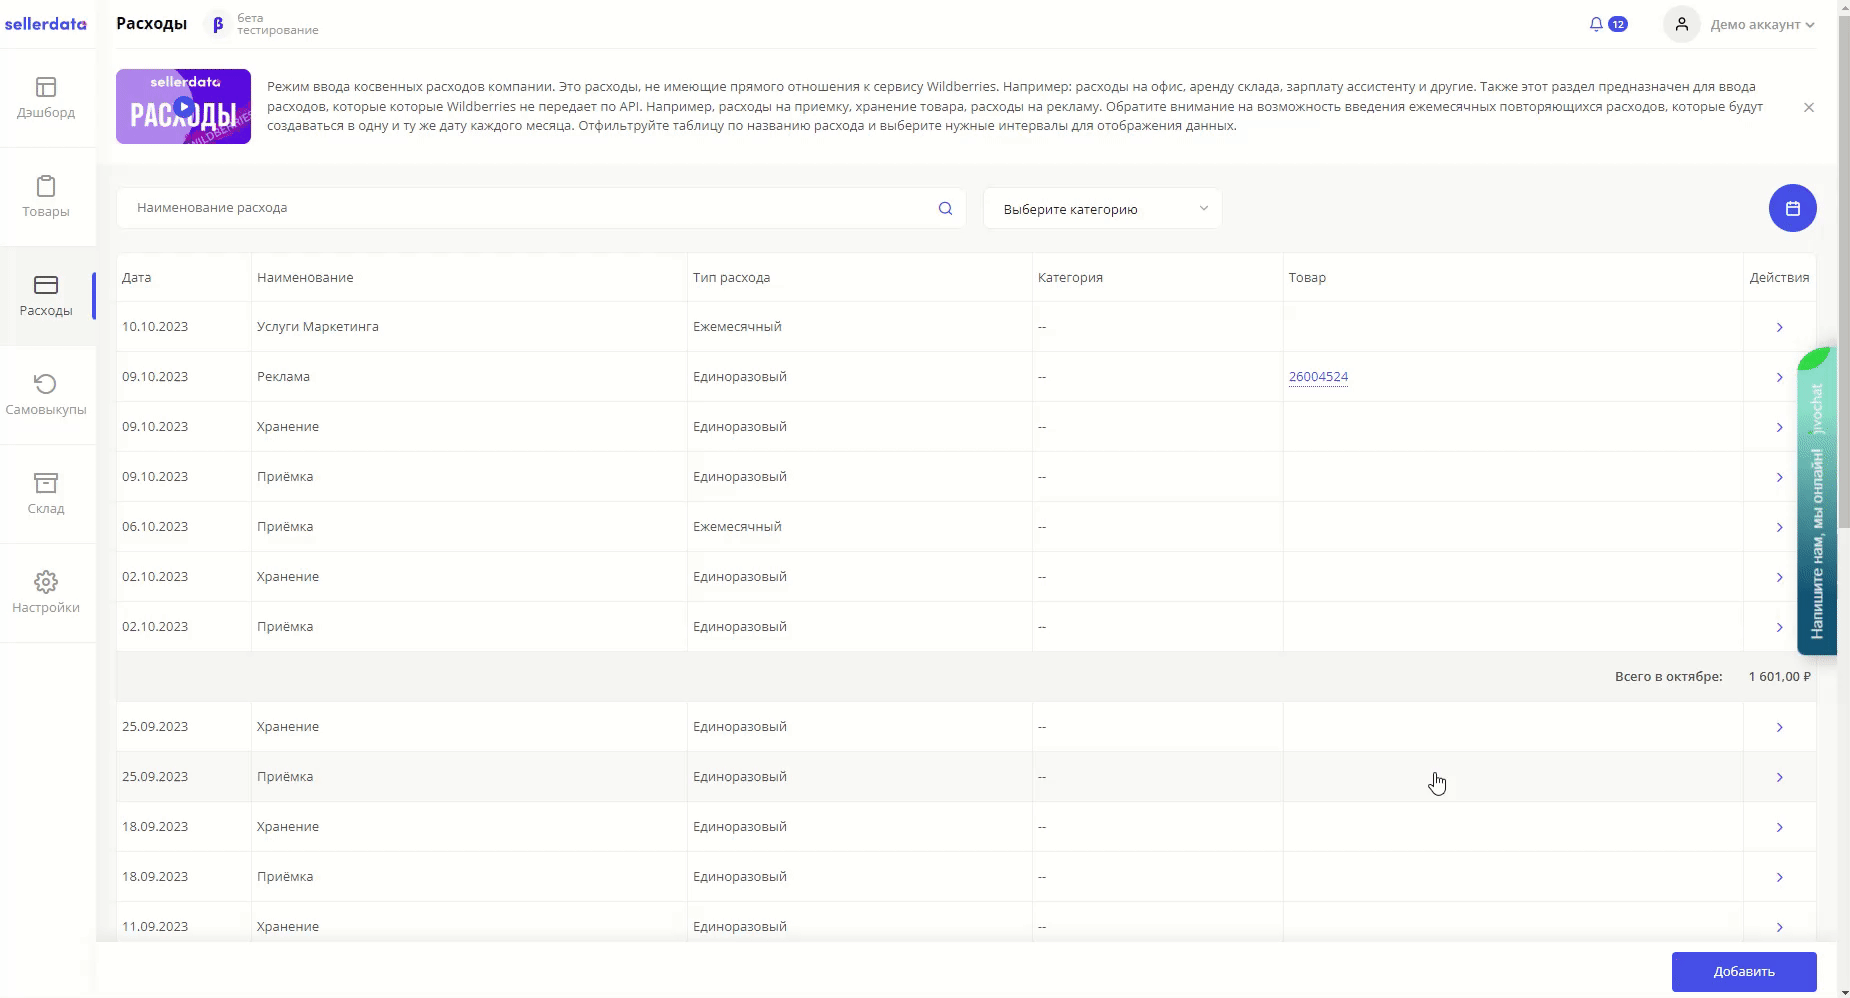Click the notifications bell icon

coord(1596,24)
